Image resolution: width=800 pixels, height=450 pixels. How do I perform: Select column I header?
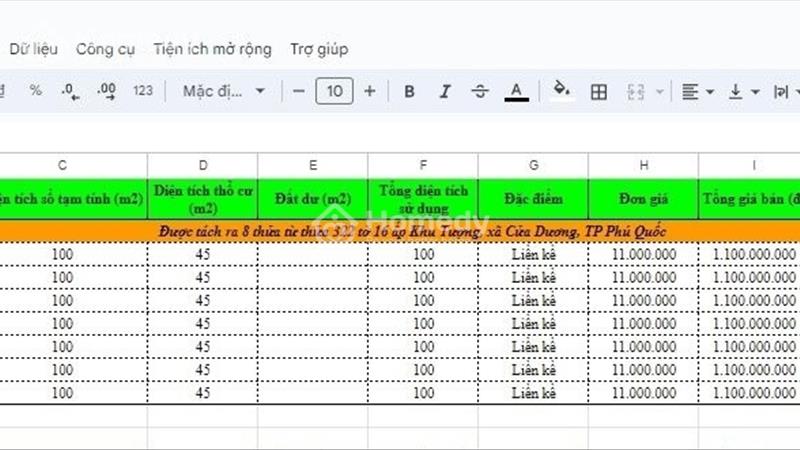749,165
